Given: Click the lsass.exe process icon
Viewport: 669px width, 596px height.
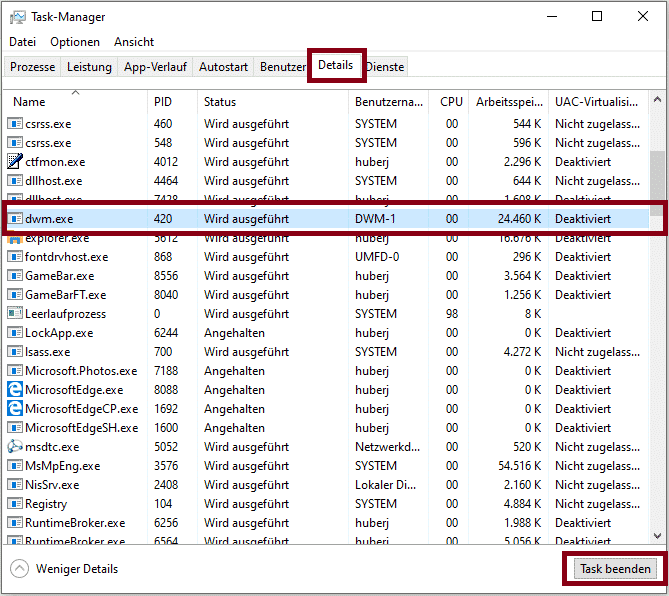Looking at the screenshot, I should (x=15, y=352).
